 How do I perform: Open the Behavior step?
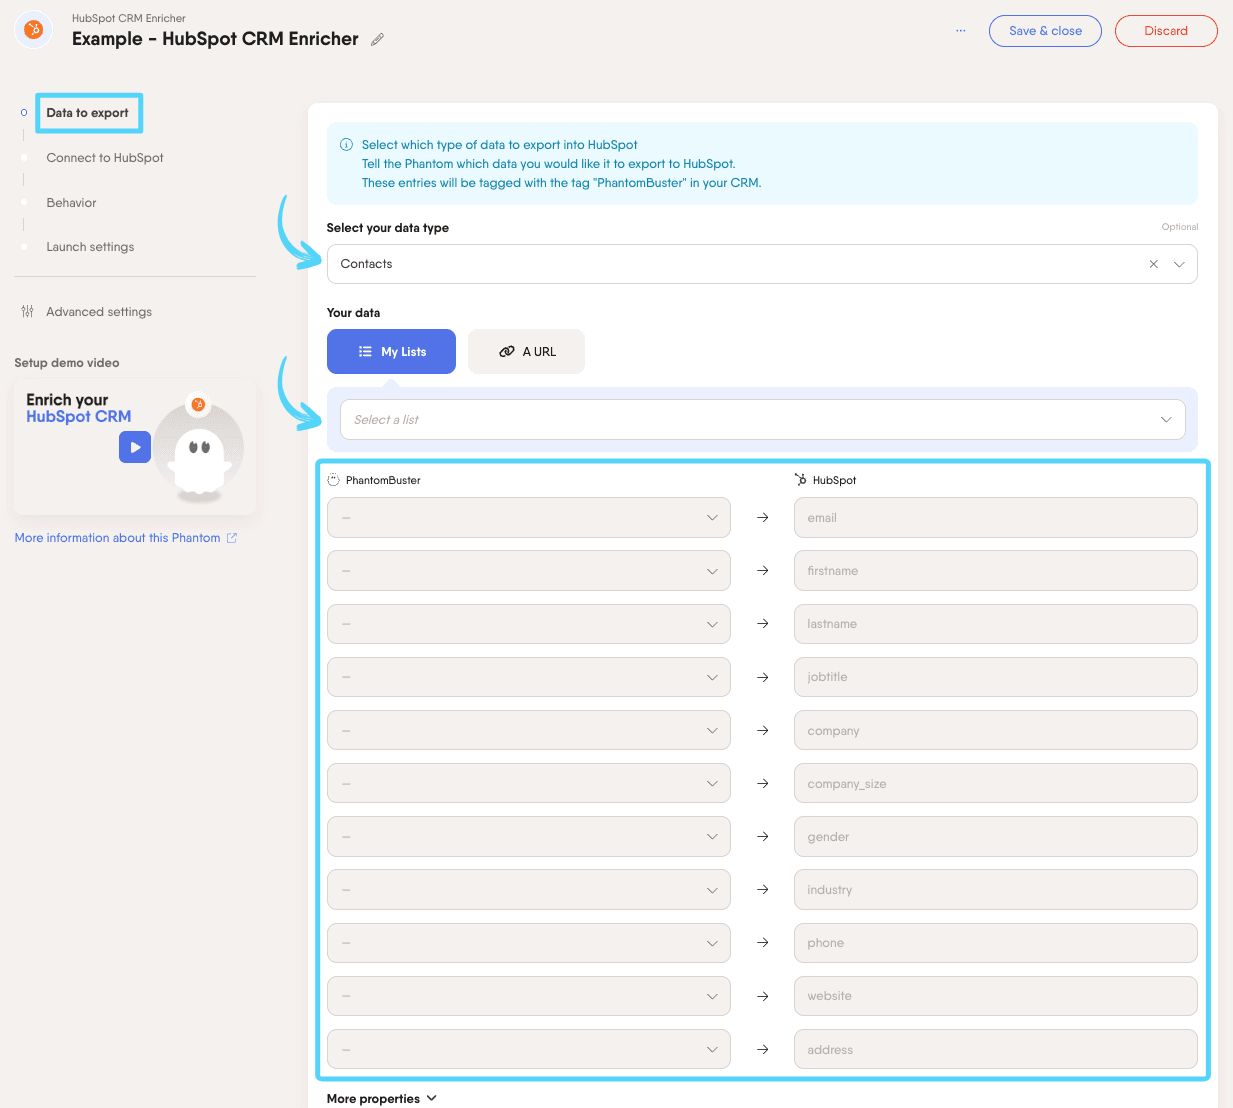point(71,203)
